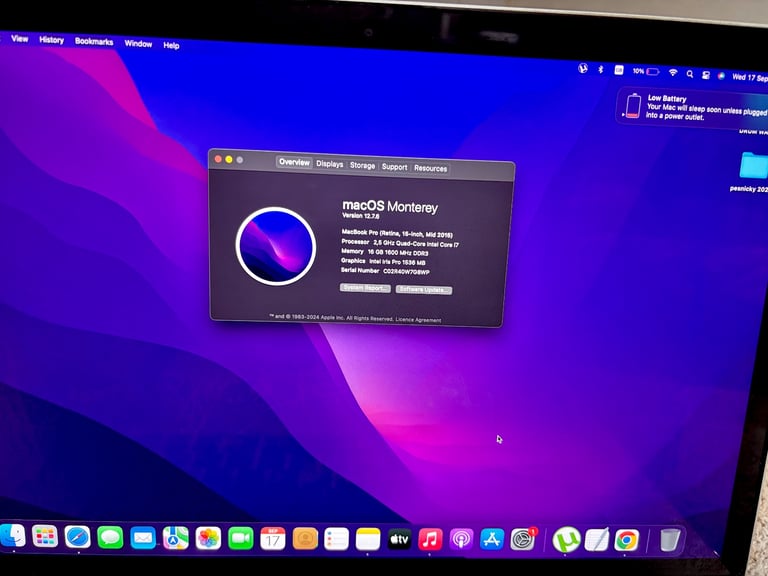
Task: Click the Processor 2,5 GHz Quad-Core line
Action: (x=400, y=243)
